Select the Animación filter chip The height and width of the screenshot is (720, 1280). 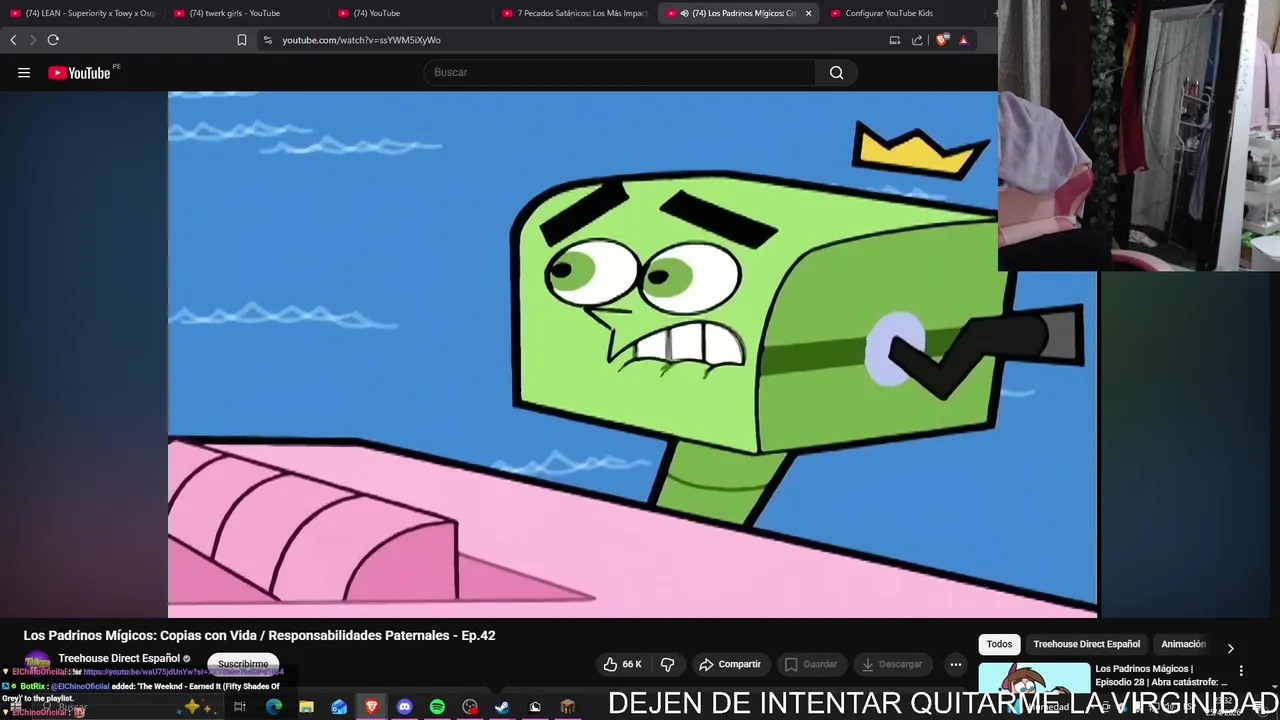tap(1183, 644)
